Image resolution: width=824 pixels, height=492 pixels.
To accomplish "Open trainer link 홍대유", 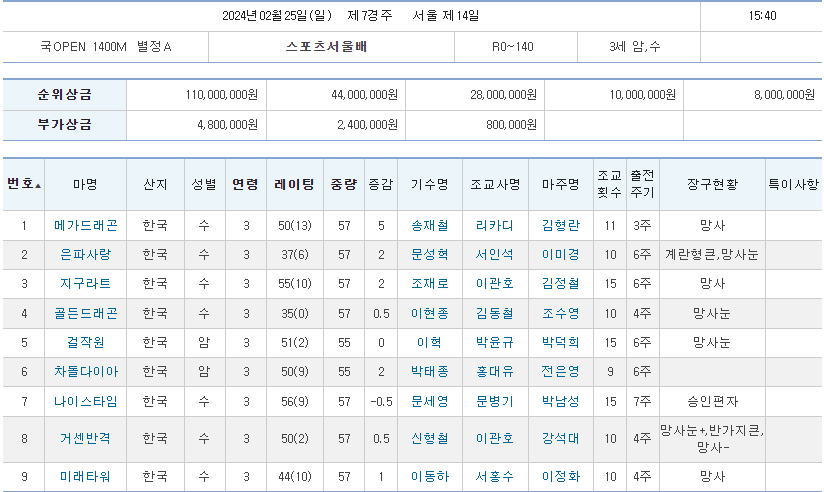I will click(x=495, y=372).
